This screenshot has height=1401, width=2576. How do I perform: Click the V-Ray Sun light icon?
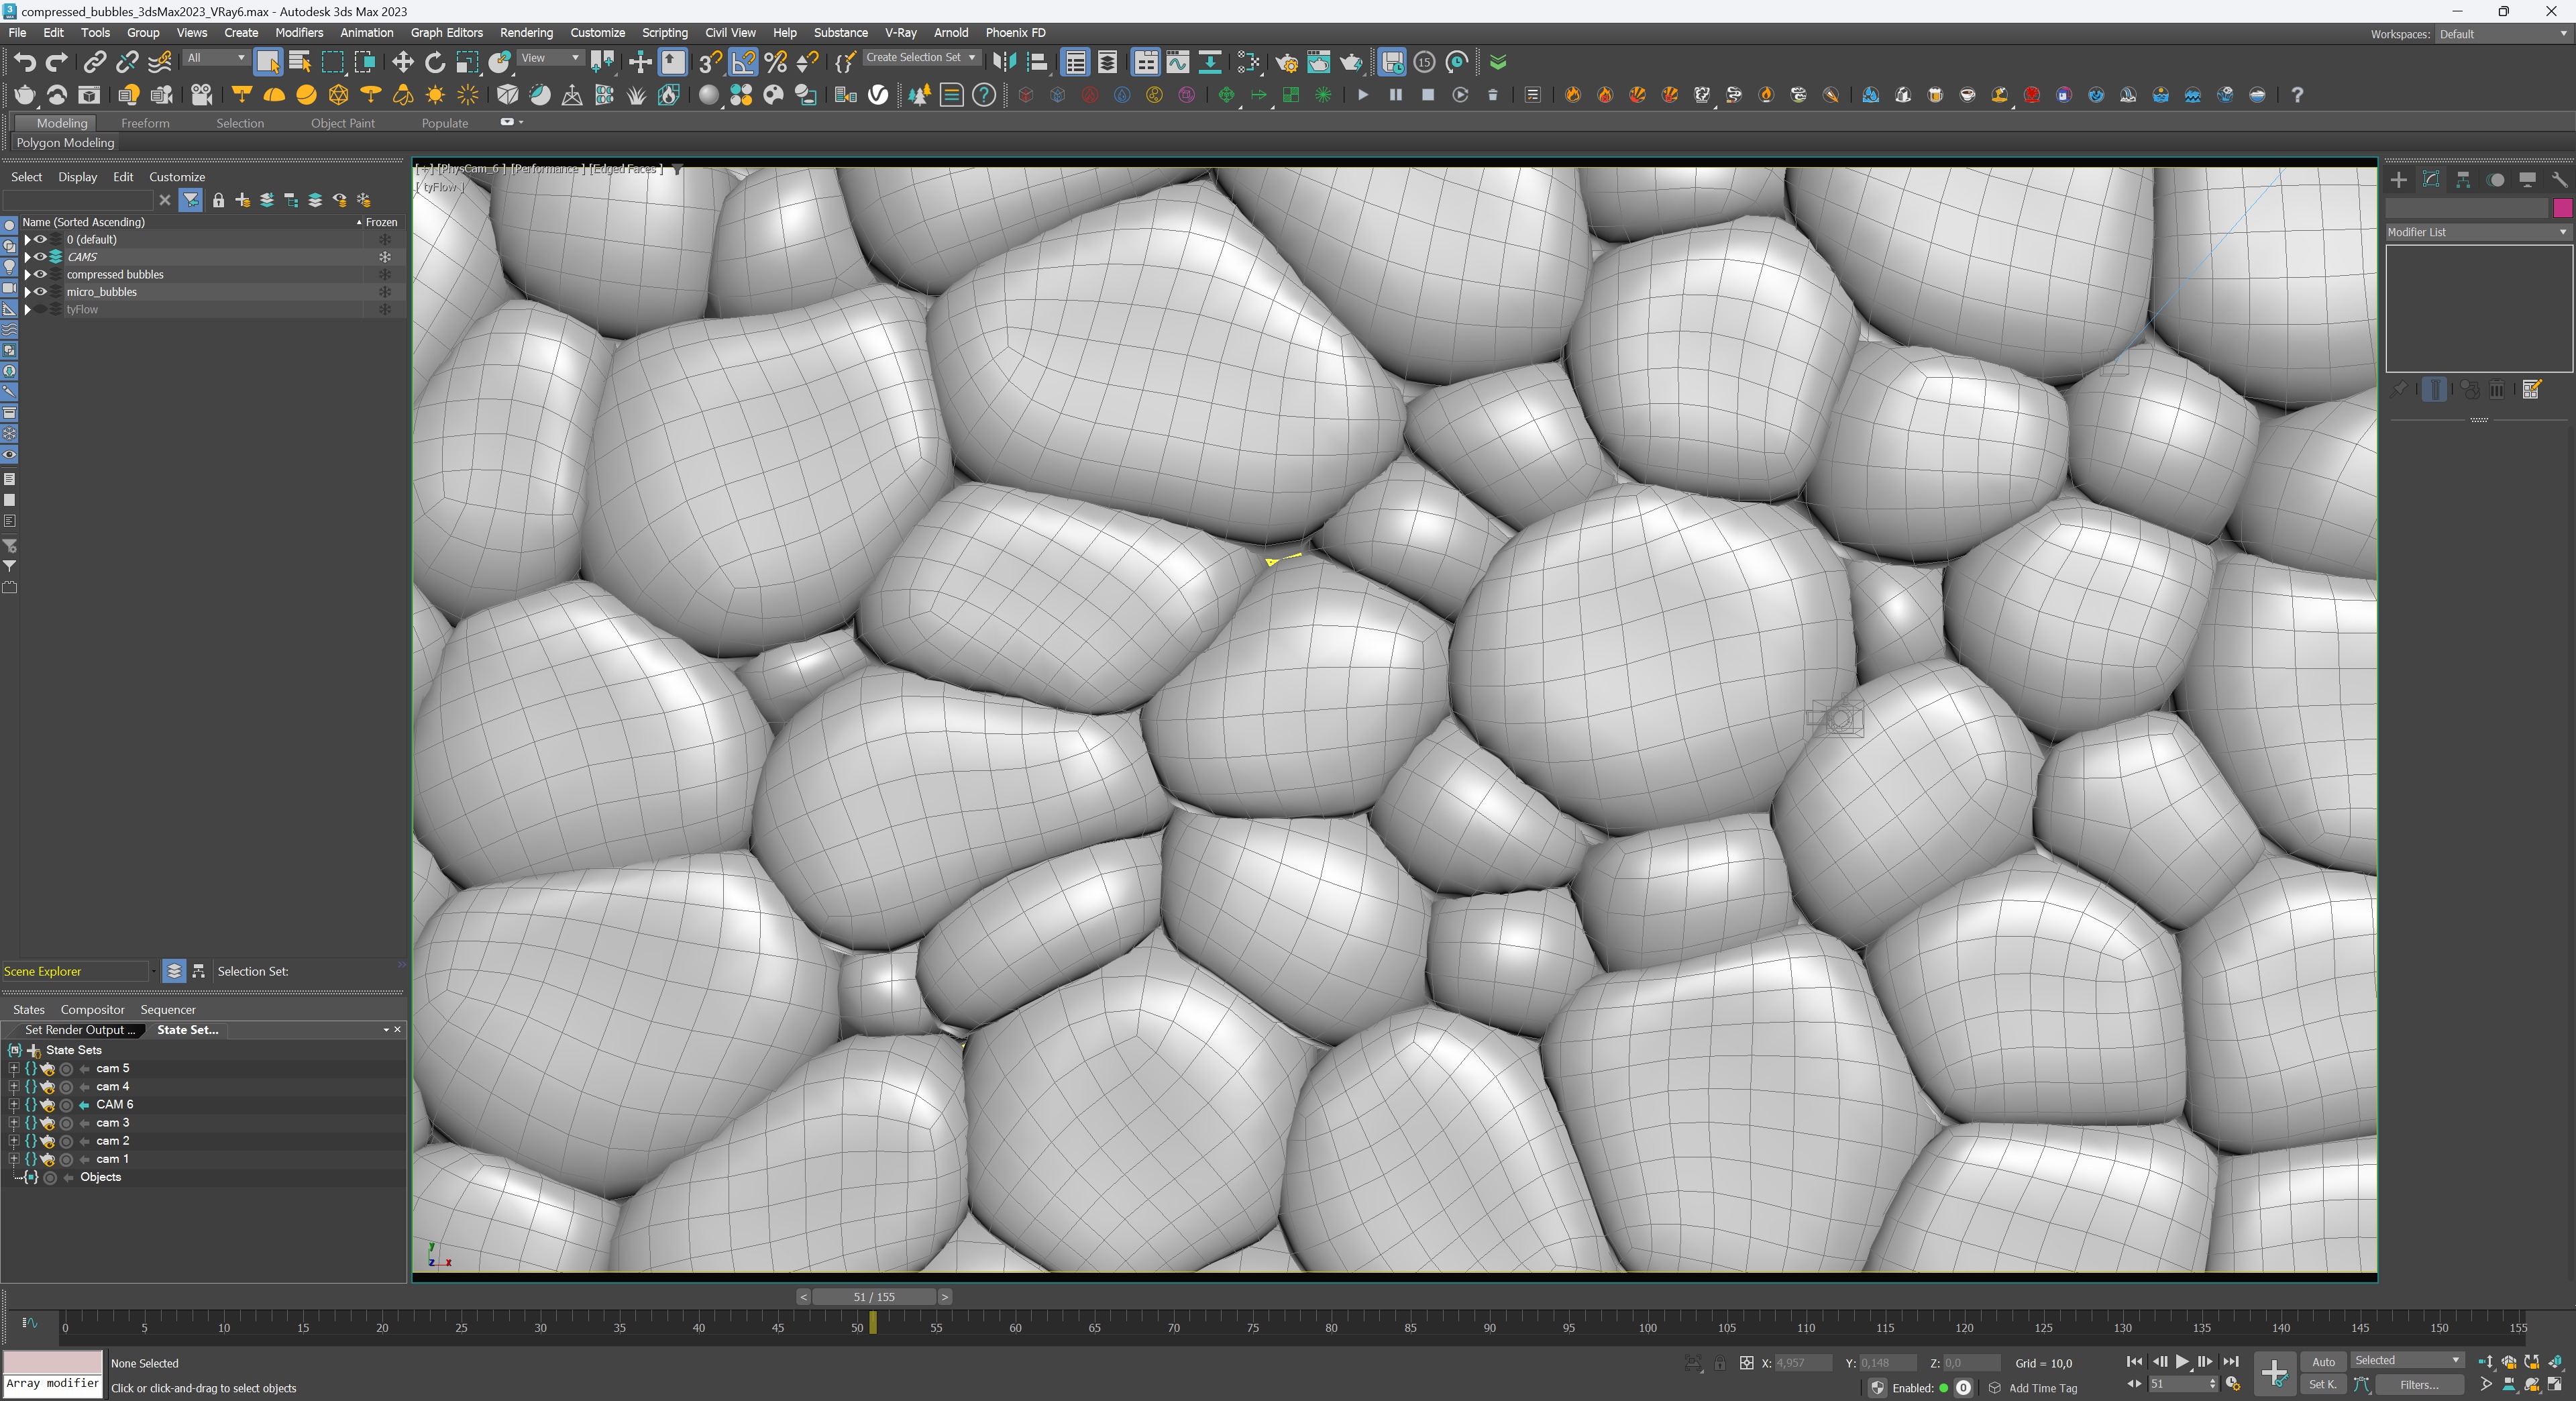(x=435, y=95)
